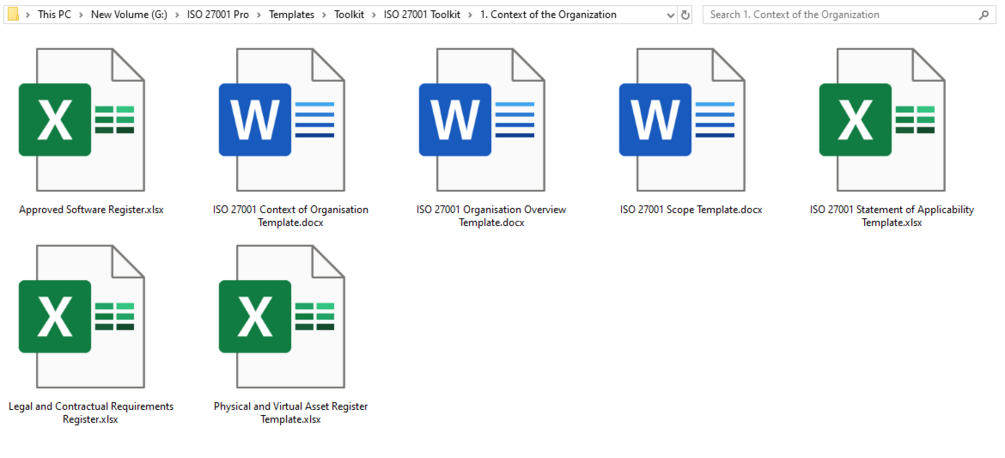The image size is (1005, 458).
Task: Expand the chevron after Toolkit breadcrumb
Action: (x=374, y=15)
